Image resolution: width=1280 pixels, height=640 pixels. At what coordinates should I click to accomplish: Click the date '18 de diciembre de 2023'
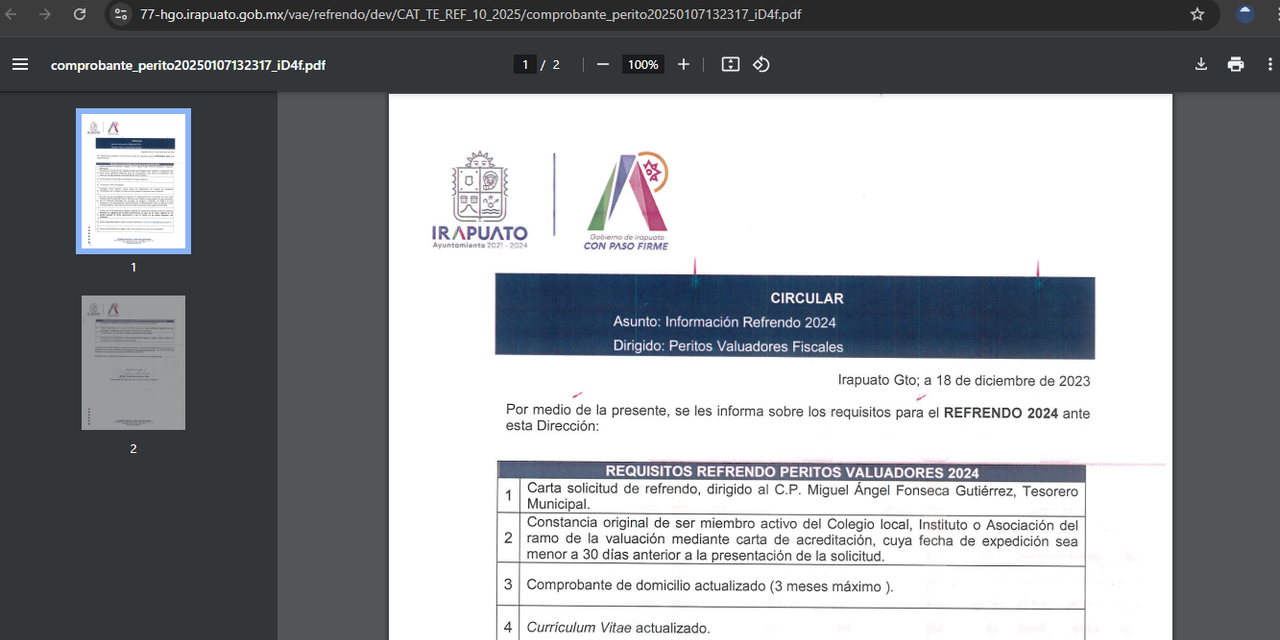[1012, 381]
